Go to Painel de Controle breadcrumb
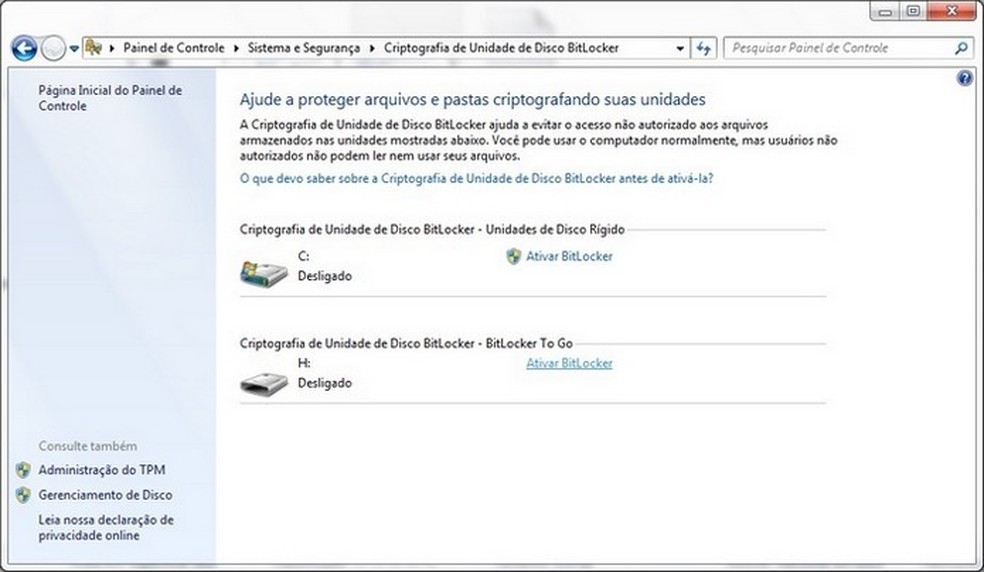Viewport: 984px width, 572px height. click(174, 48)
